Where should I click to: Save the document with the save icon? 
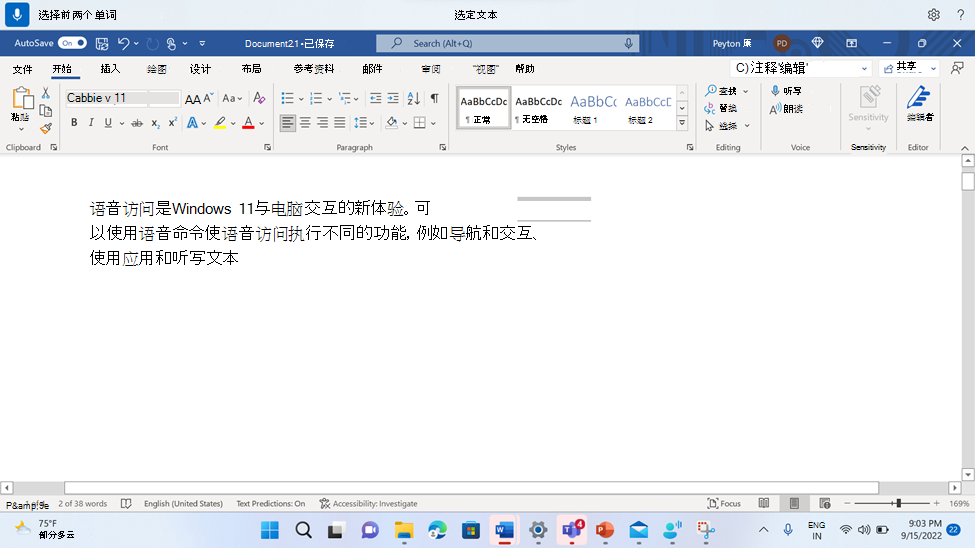pyautogui.click(x=102, y=44)
